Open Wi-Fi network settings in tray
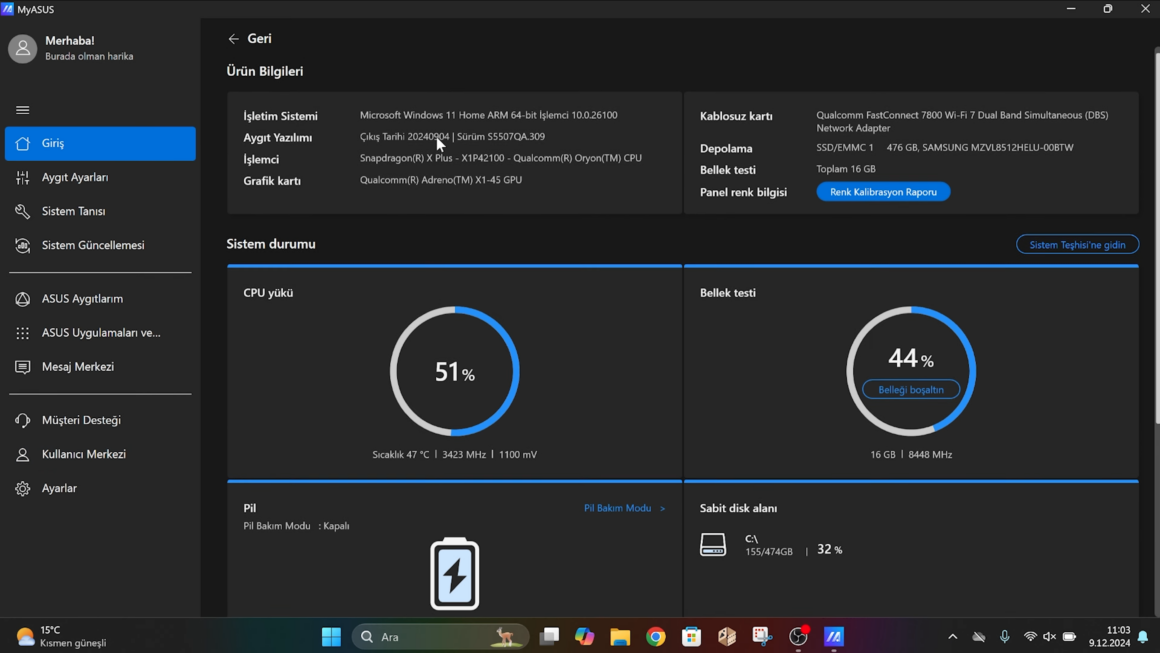The height and width of the screenshot is (653, 1160). (1030, 637)
